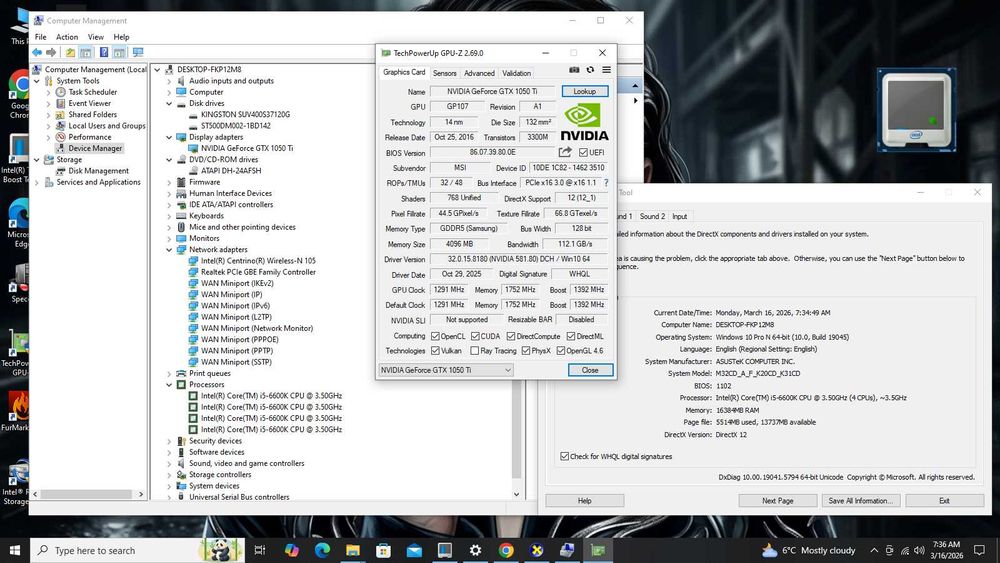This screenshot has height=563, width=1000.
Task: Toggle the OpenCL checkbox
Action: click(435, 336)
